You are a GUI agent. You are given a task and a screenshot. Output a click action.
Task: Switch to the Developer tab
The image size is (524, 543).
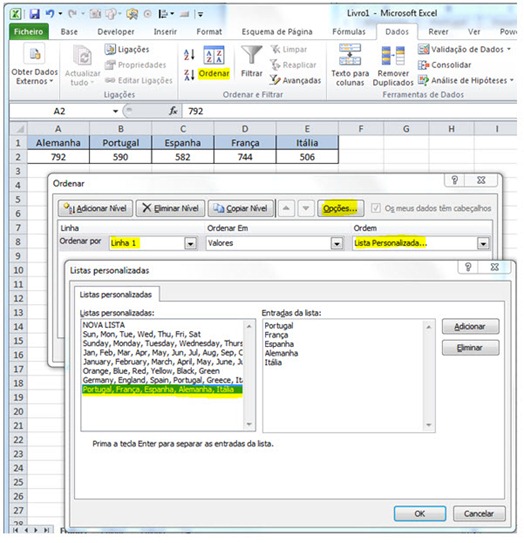(x=116, y=32)
